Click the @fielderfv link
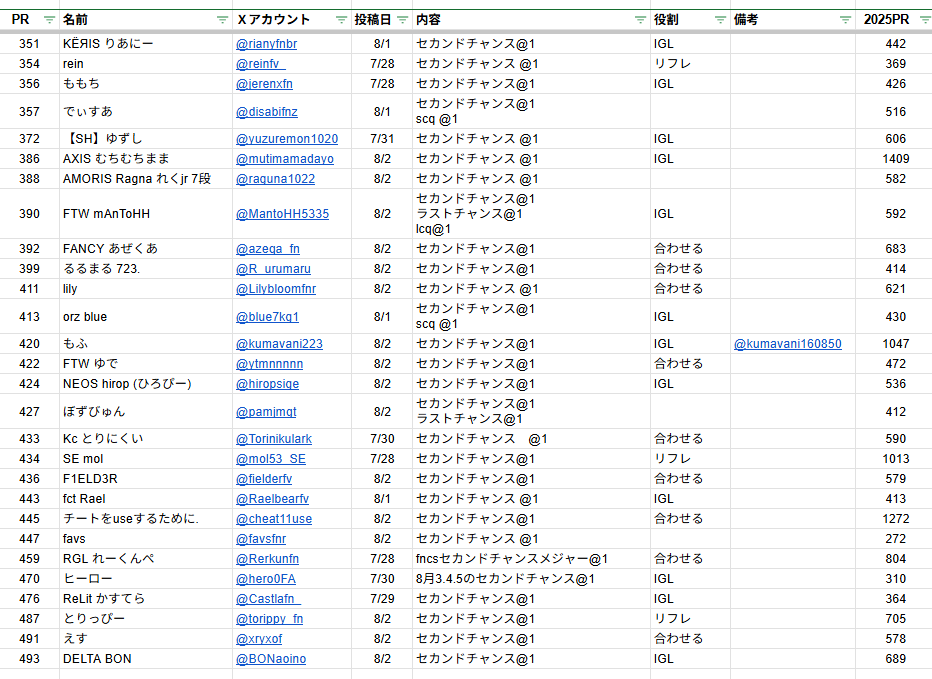This screenshot has width=932, height=679. tap(264, 479)
